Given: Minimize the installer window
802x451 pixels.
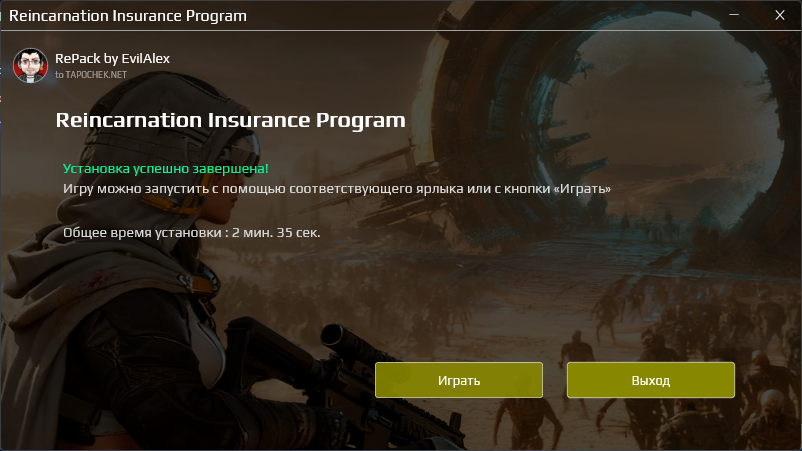Looking at the screenshot, I should pos(734,15).
